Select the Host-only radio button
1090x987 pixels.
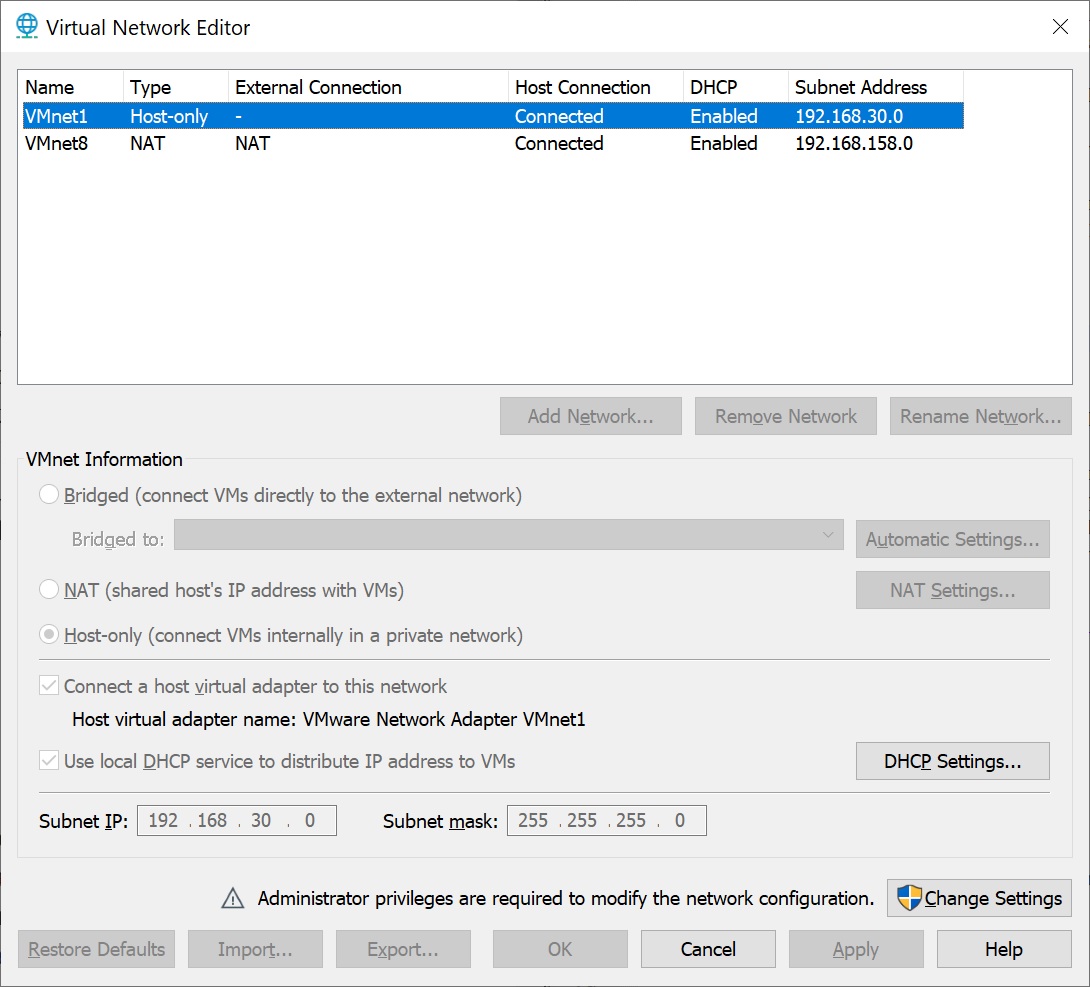(49, 635)
